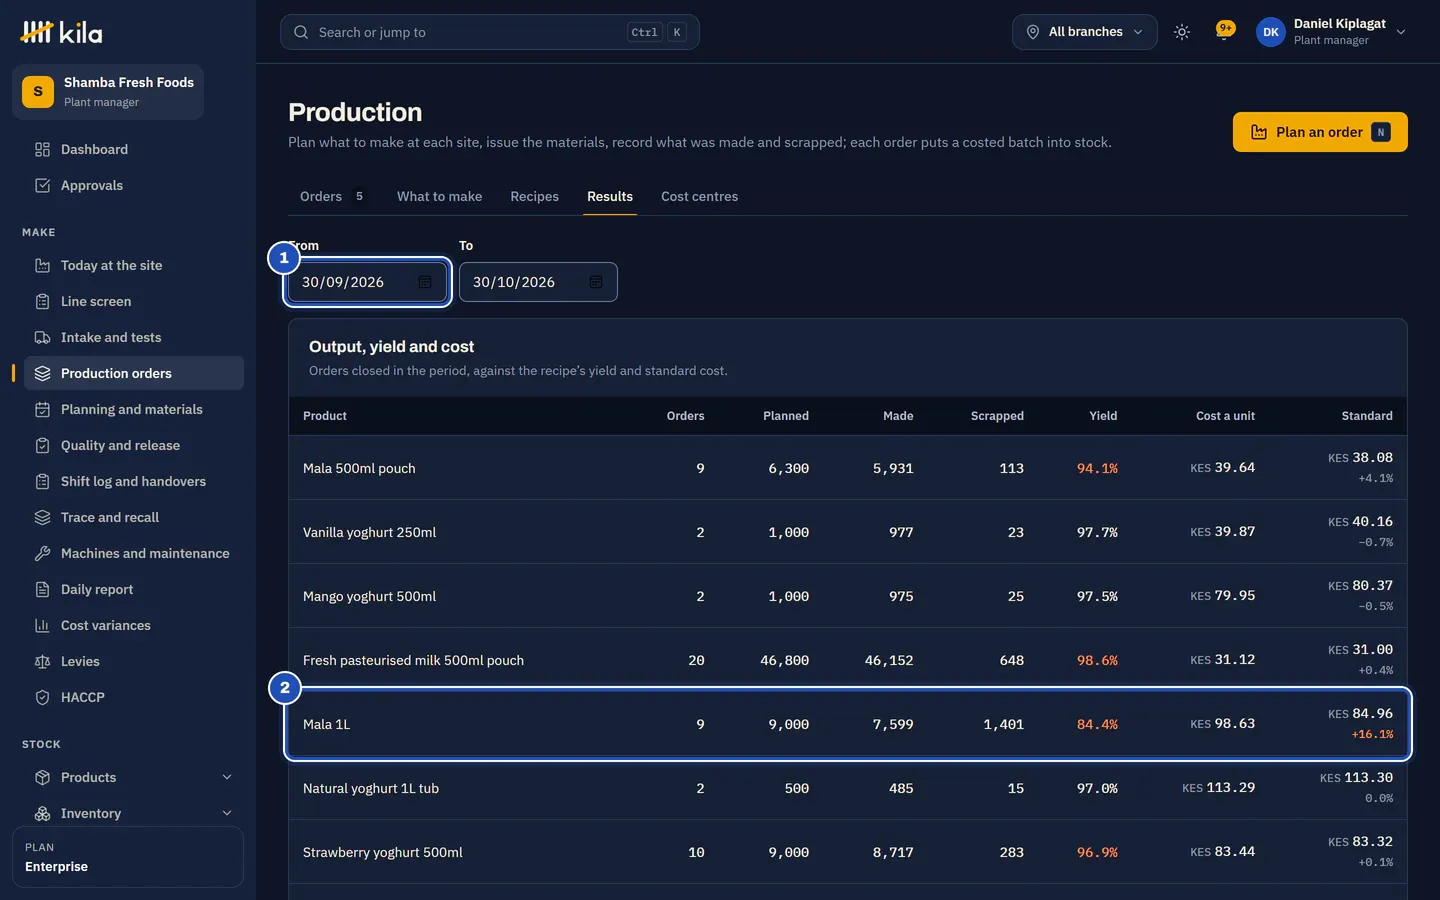Viewport: 1440px width, 900px height.
Task: Click the Kila logo
Action: click(61, 32)
